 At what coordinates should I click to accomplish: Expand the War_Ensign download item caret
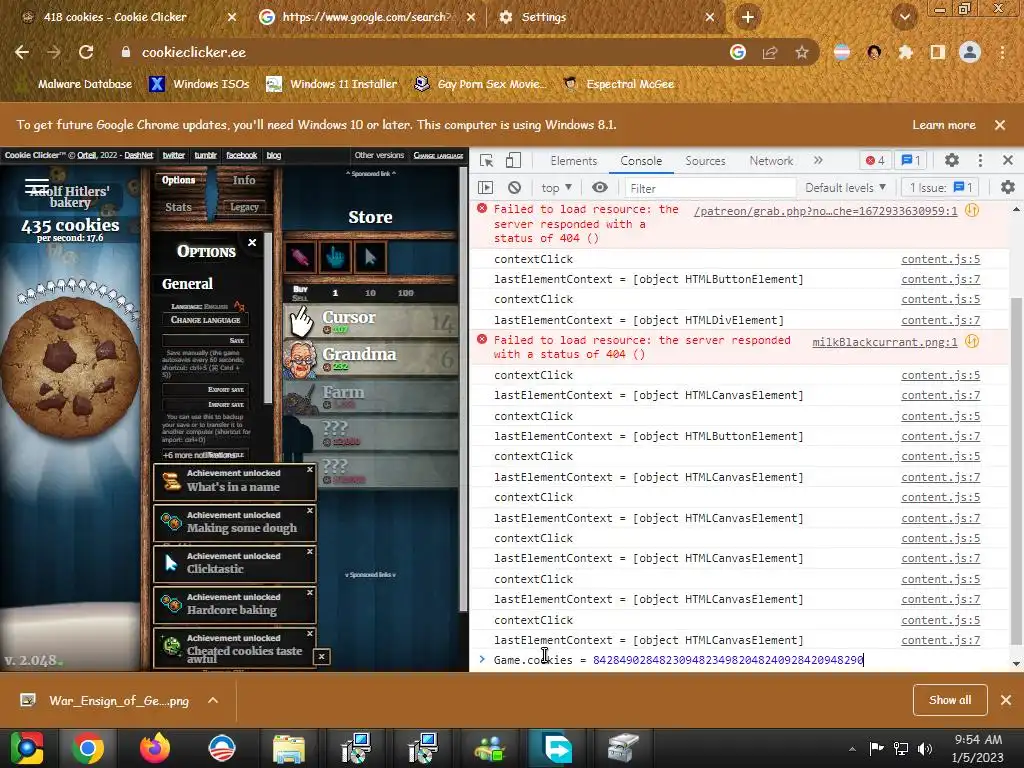click(x=213, y=700)
